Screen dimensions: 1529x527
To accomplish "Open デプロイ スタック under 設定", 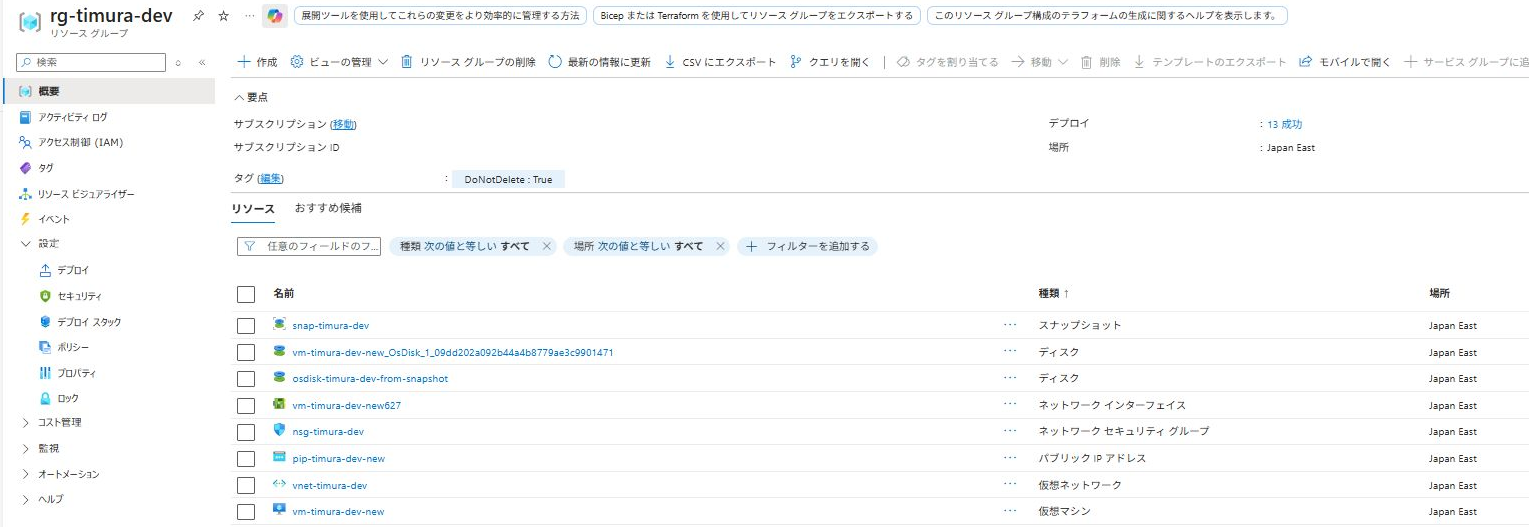I will click(x=89, y=322).
